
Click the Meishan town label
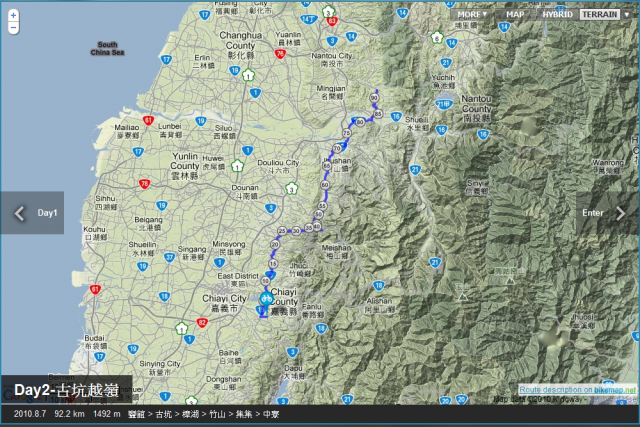336,252
